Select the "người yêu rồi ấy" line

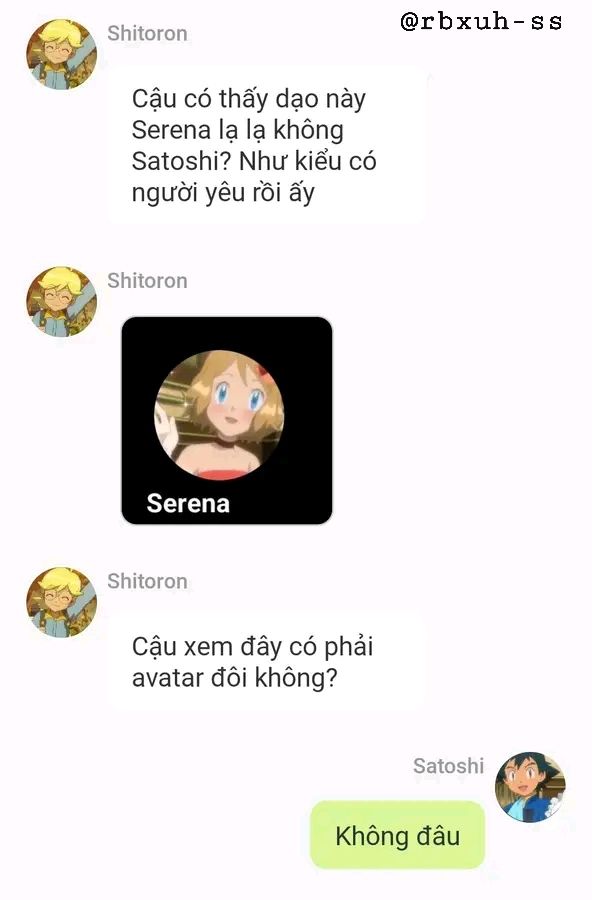[223, 193]
